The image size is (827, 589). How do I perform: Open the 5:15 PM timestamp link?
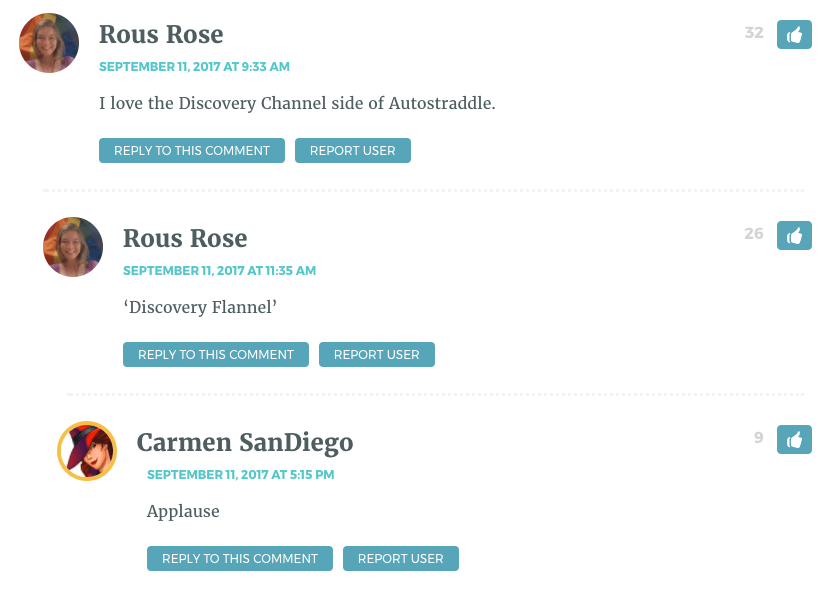tap(241, 475)
